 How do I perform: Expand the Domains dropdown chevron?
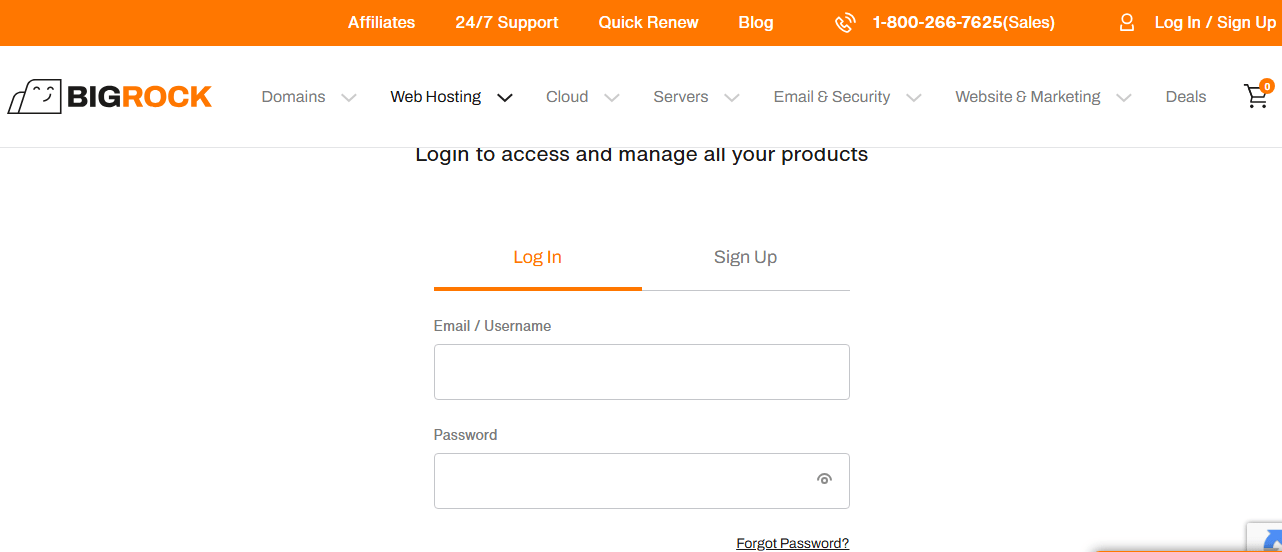point(349,98)
